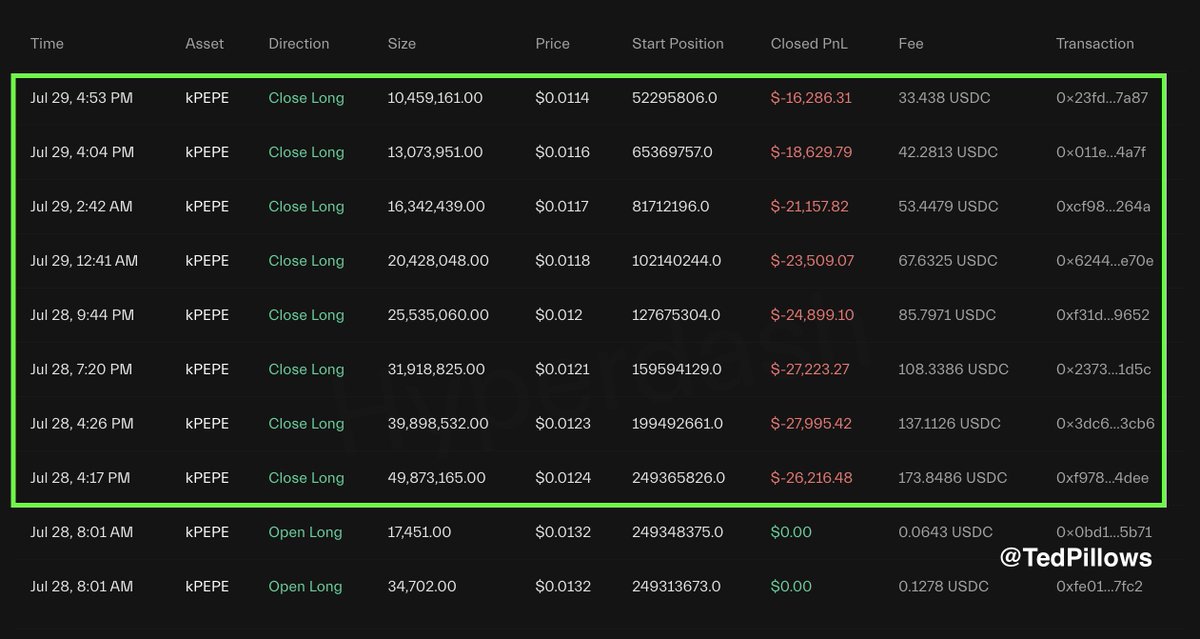Click the fee 53.4479 USDC
Screen dimensions: 1200x639
pyautogui.click(x=948, y=206)
